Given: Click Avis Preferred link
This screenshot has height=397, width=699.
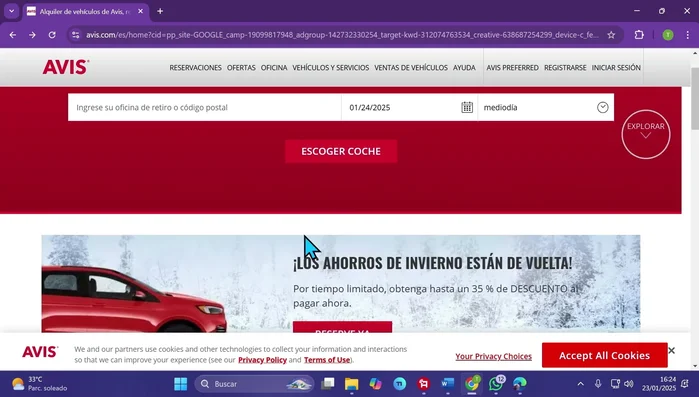Looking at the screenshot, I should coord(512,68).
